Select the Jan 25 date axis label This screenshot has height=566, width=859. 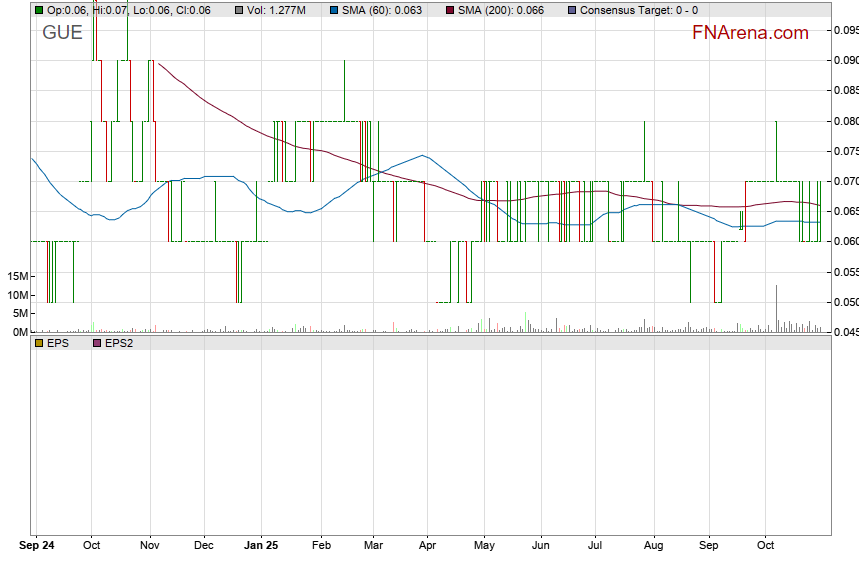pos(261,546)
